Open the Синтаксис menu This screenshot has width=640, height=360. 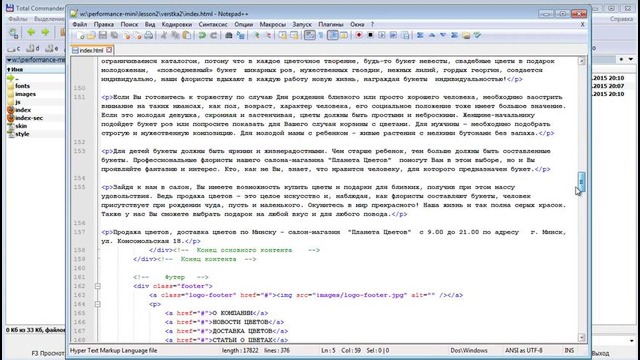pos(213,24)
